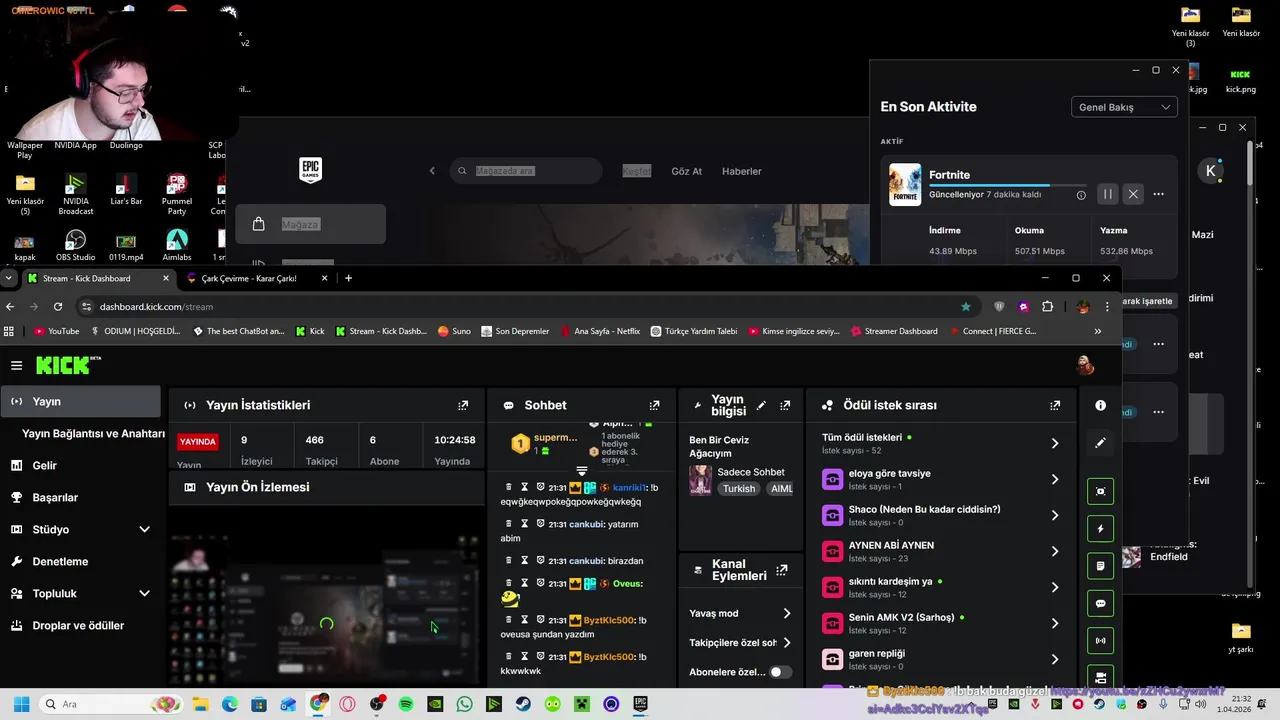This screenshot has width=1280, height=720.
Task: Click the screen capture icon in the right sidebar
Action: pos(1100,491)
